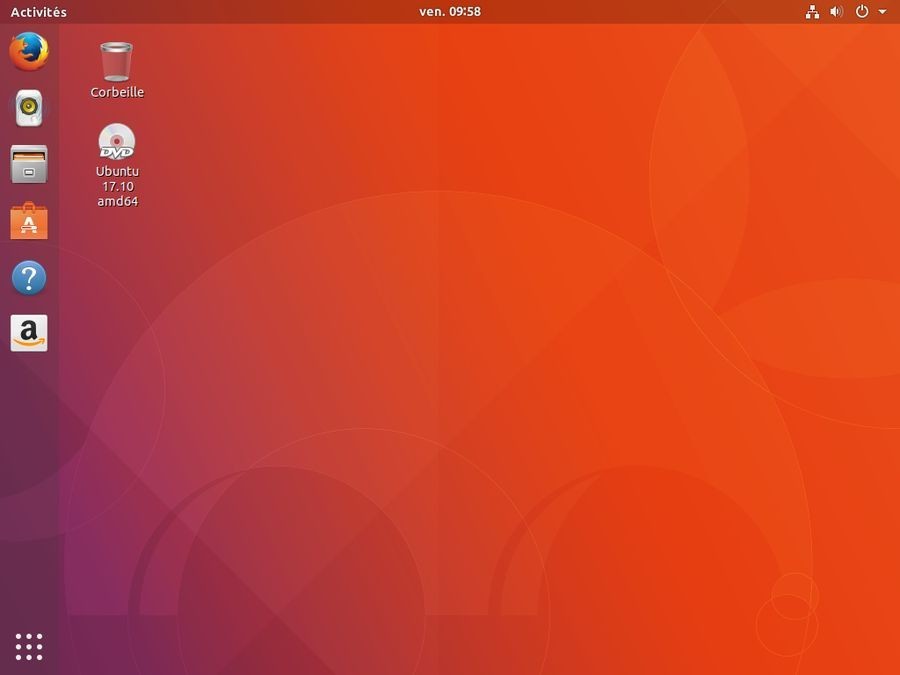Screen dimensions: 900x675
Task: Open Firefox from the dock
Action: point(29,54)
